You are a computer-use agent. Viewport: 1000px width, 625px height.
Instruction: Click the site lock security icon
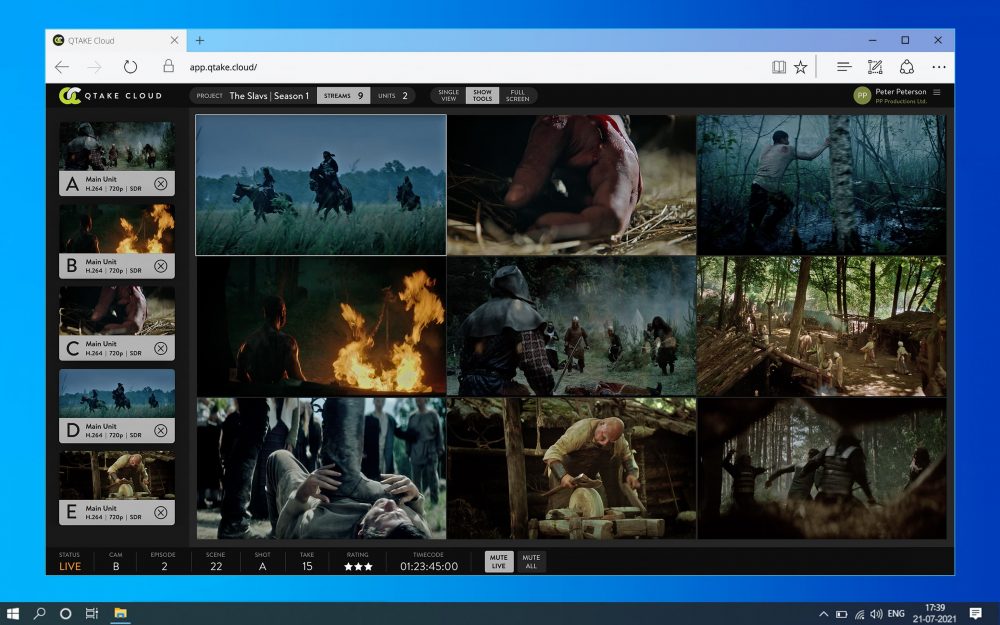pos(168,66)
